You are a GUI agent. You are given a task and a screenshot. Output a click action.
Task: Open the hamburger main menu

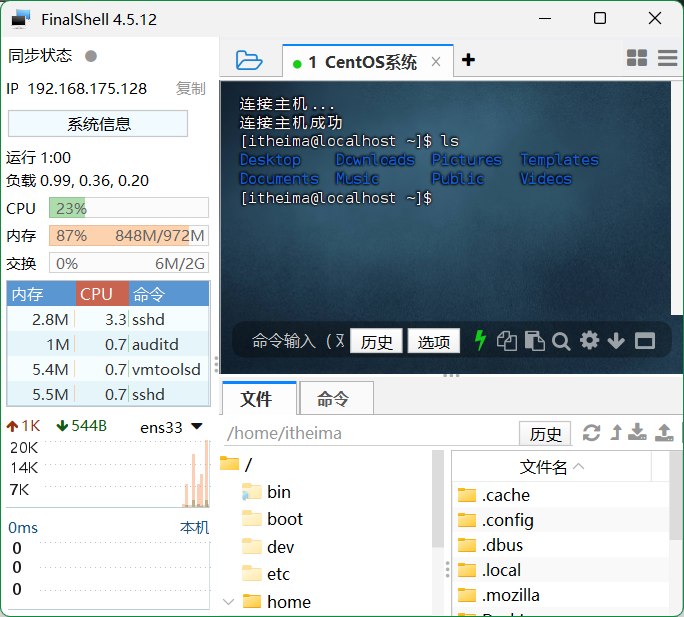667,58
